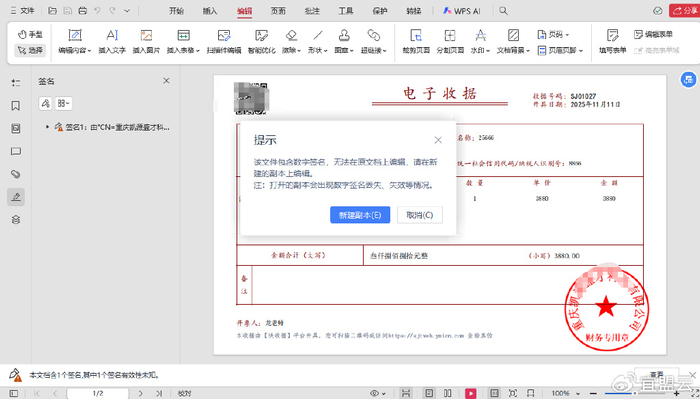The image size is (700, 399).
Task: Click the Open File folder icon
Action: 53,11
